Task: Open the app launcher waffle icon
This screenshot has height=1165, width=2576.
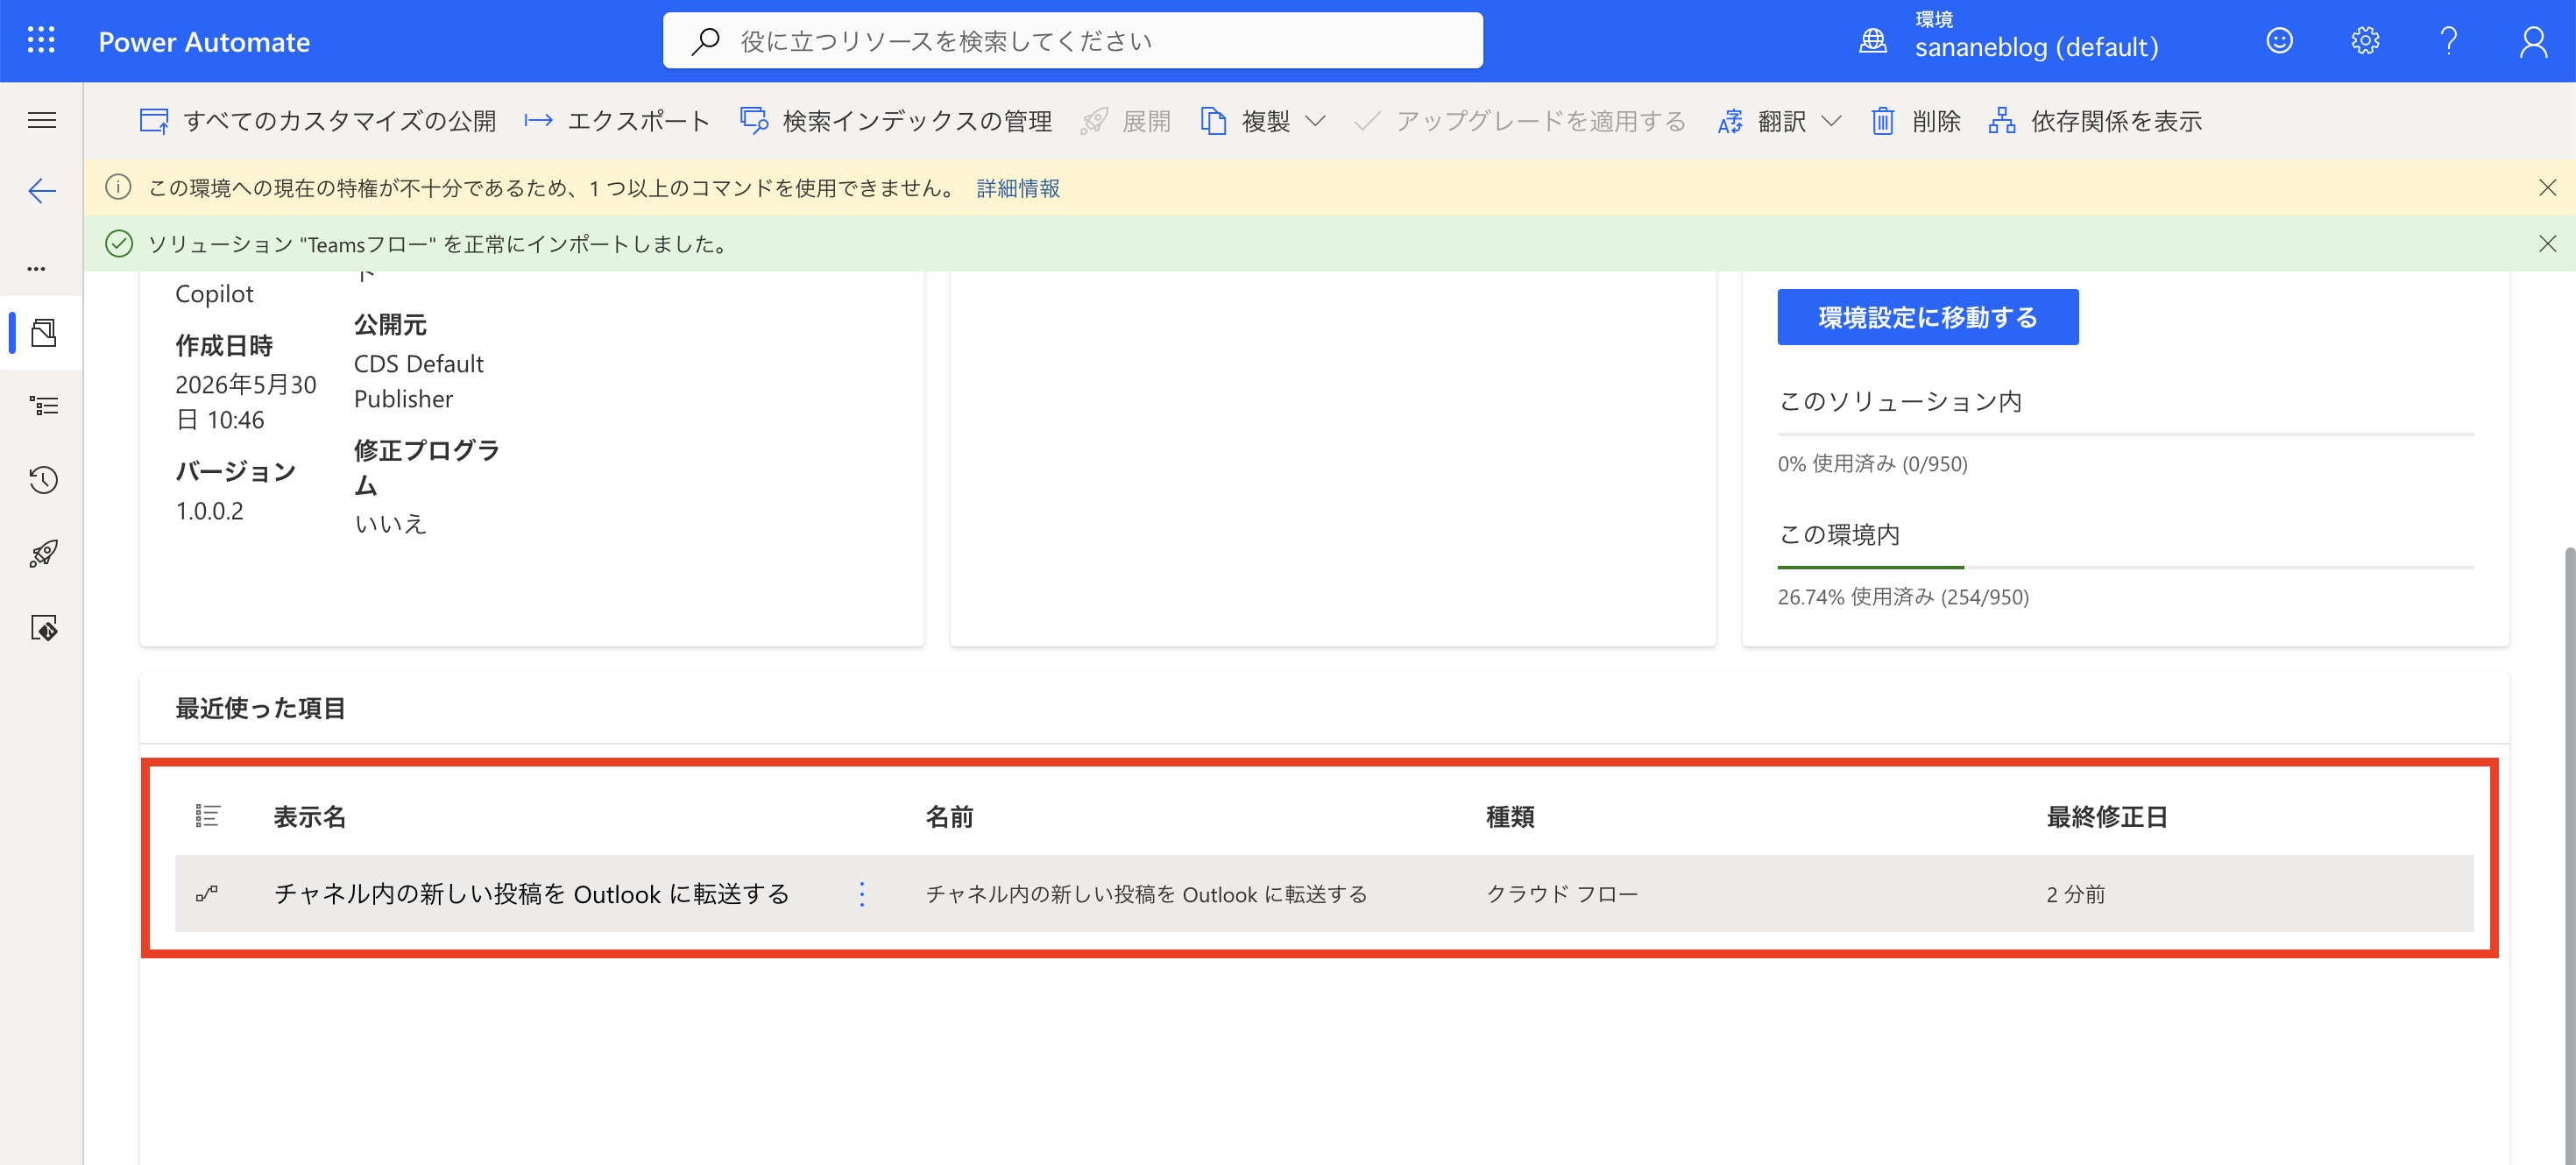Action: click(41, 41)
